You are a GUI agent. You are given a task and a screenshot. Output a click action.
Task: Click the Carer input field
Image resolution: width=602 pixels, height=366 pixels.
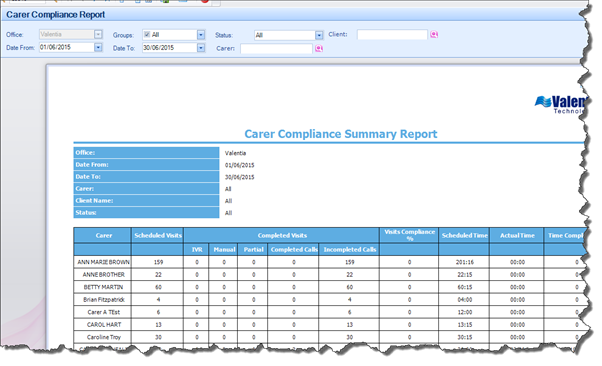tap(276, 48)
